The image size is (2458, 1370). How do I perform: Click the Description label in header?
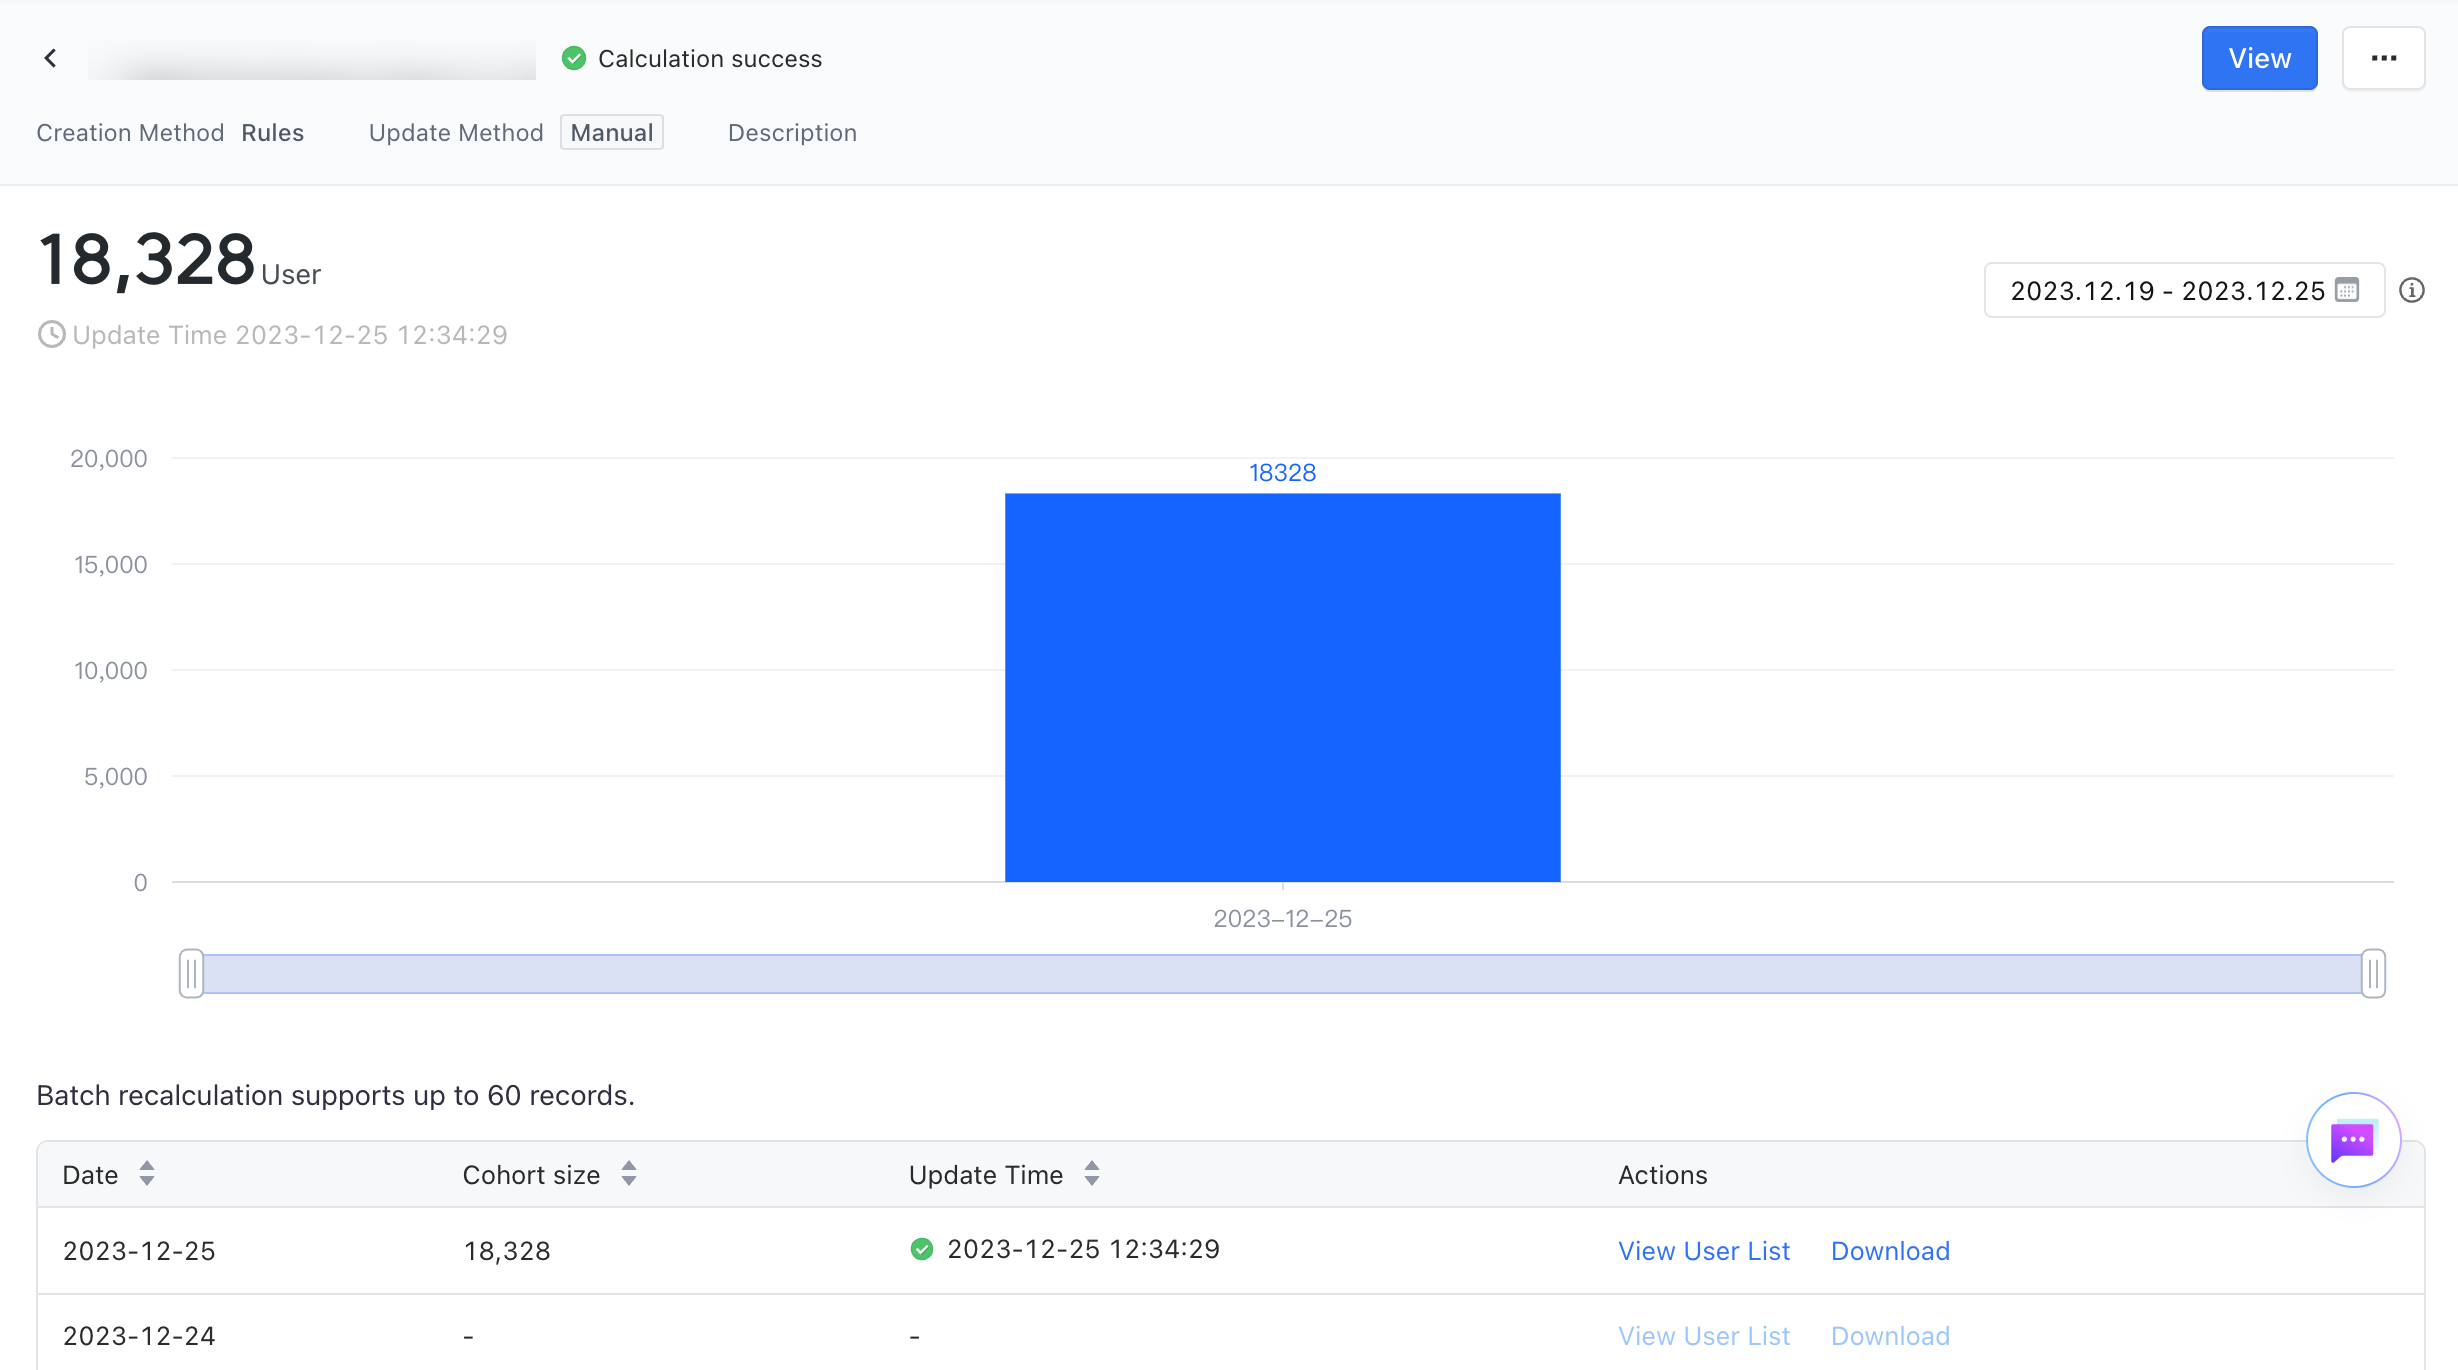[x=792, y=133]
